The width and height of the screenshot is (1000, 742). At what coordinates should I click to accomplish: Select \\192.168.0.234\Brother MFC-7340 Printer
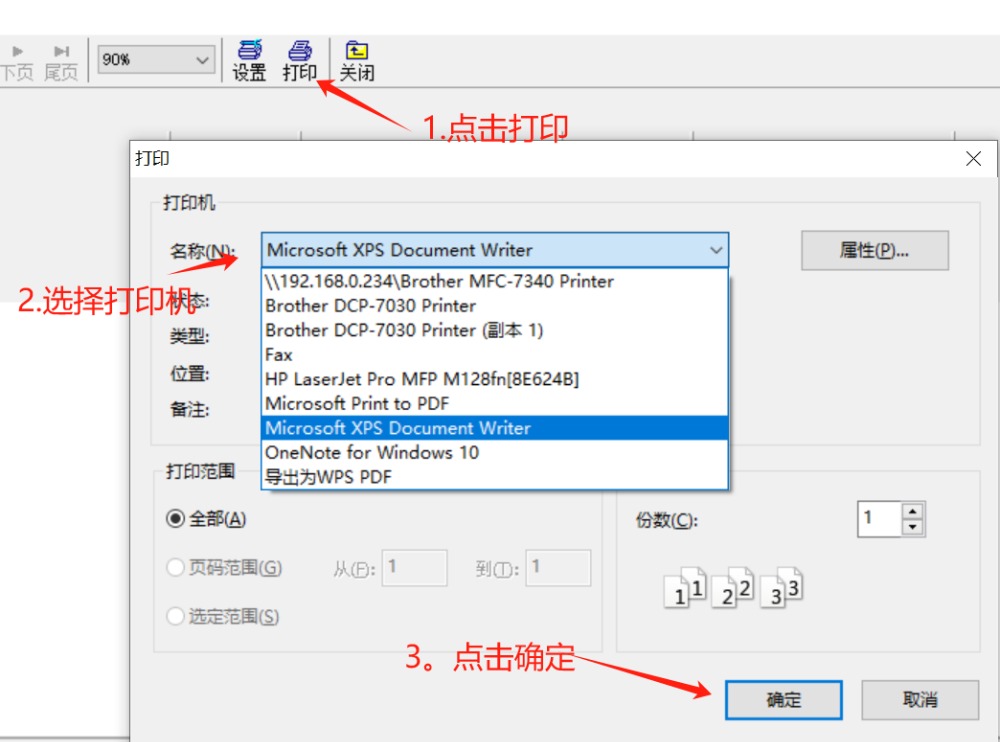click(494, 281)
